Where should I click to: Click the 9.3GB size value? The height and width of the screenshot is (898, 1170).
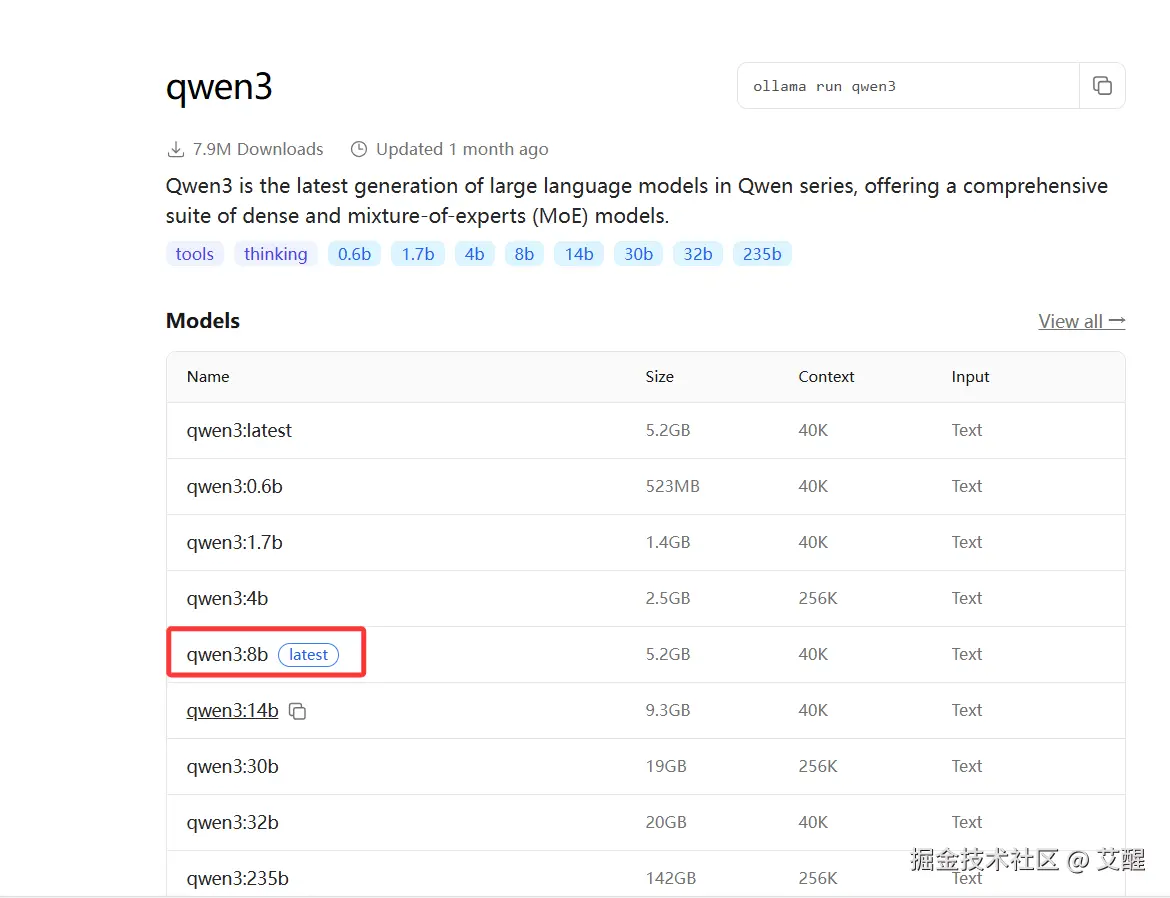click(x=668, y=711)
